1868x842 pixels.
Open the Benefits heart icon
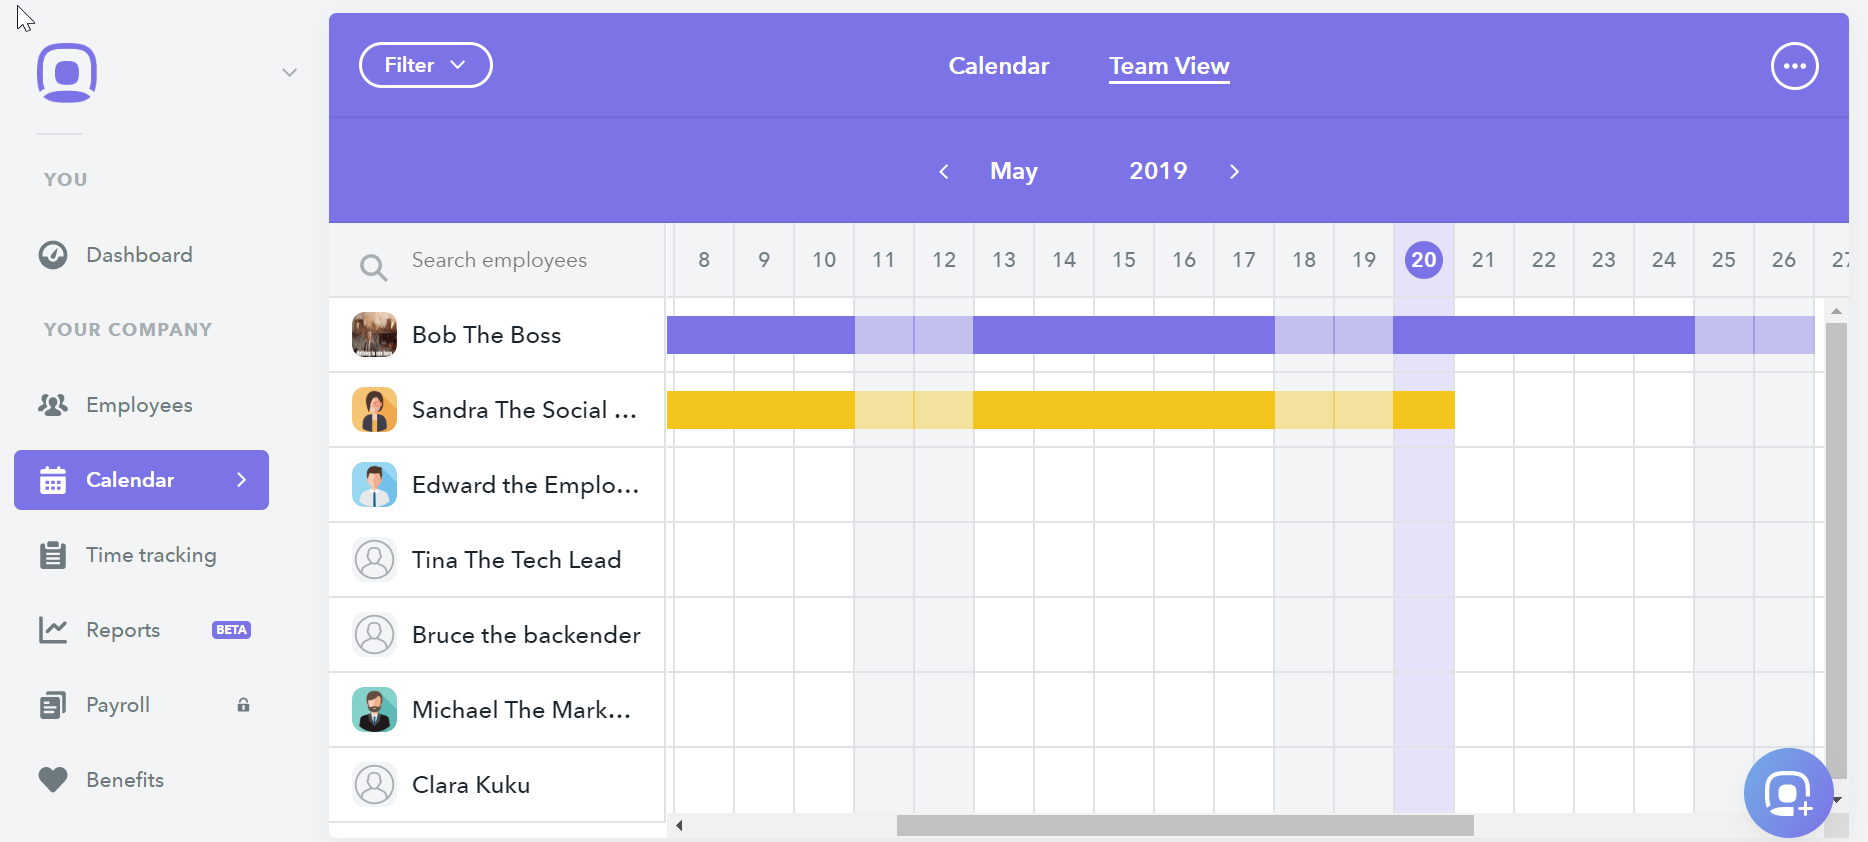click(53, 780)
